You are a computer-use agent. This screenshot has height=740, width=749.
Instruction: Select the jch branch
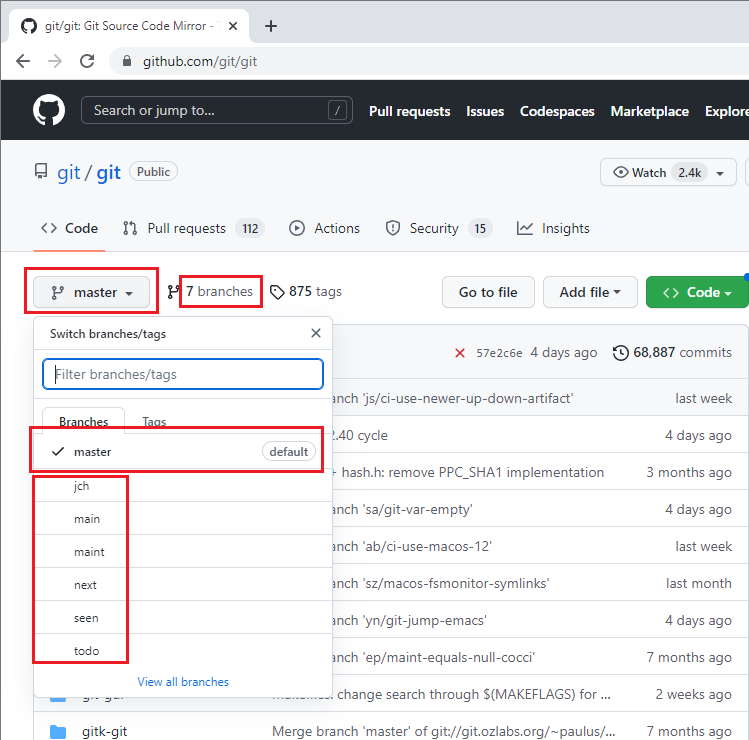pyautogui.click(x=183, y=485)
